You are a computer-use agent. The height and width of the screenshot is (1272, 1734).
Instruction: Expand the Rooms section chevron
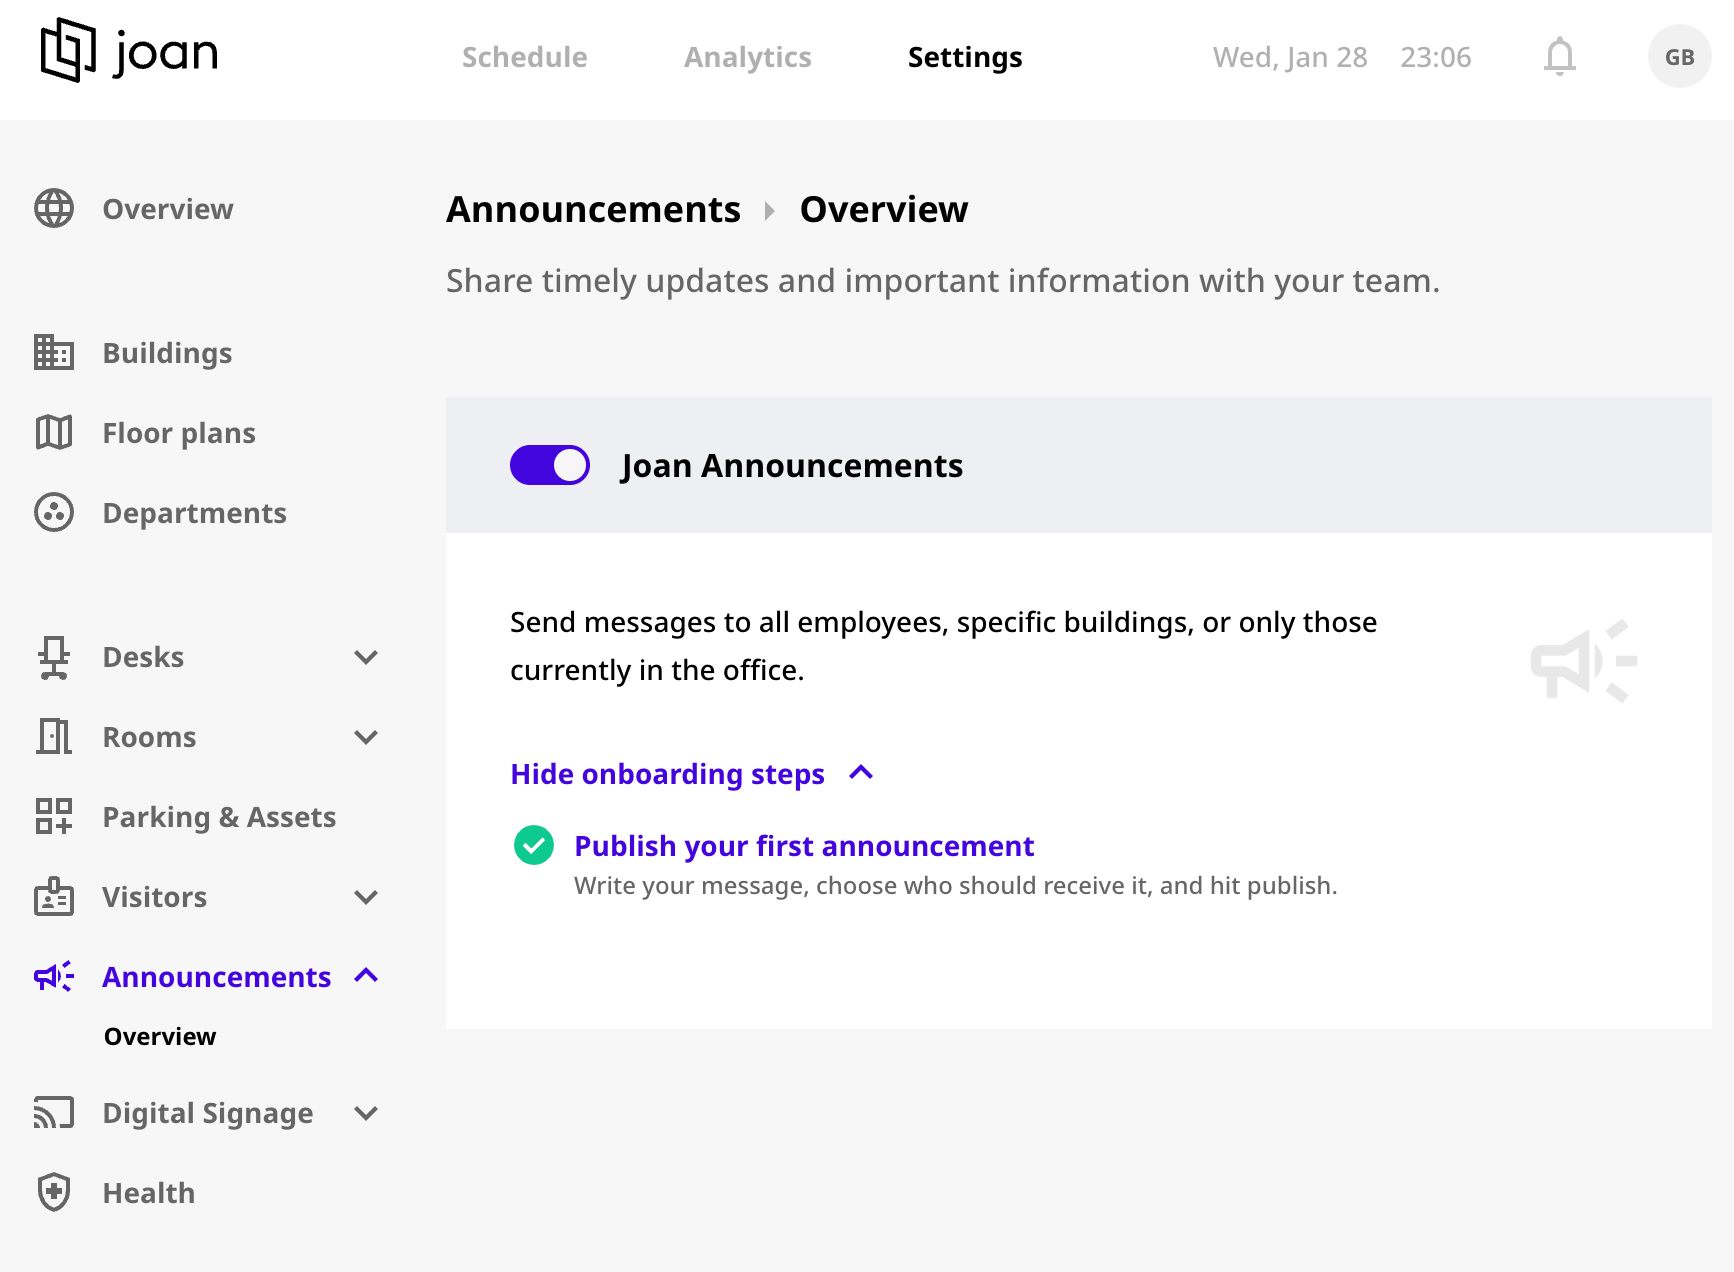[x=366, y=737]
